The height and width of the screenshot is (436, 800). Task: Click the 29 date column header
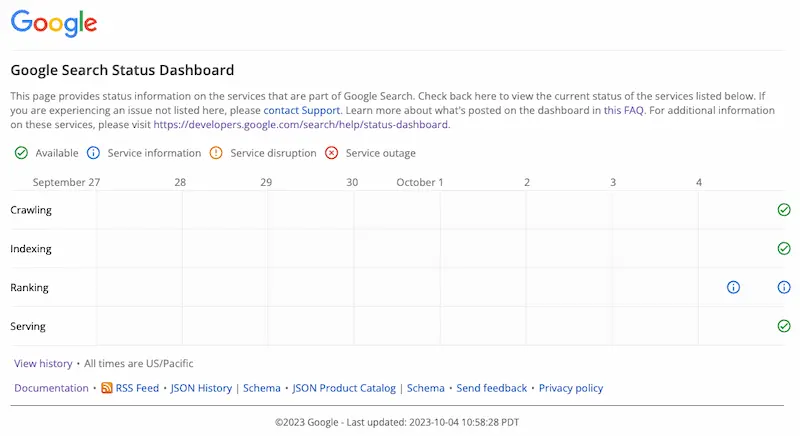(x=266, y=182)
